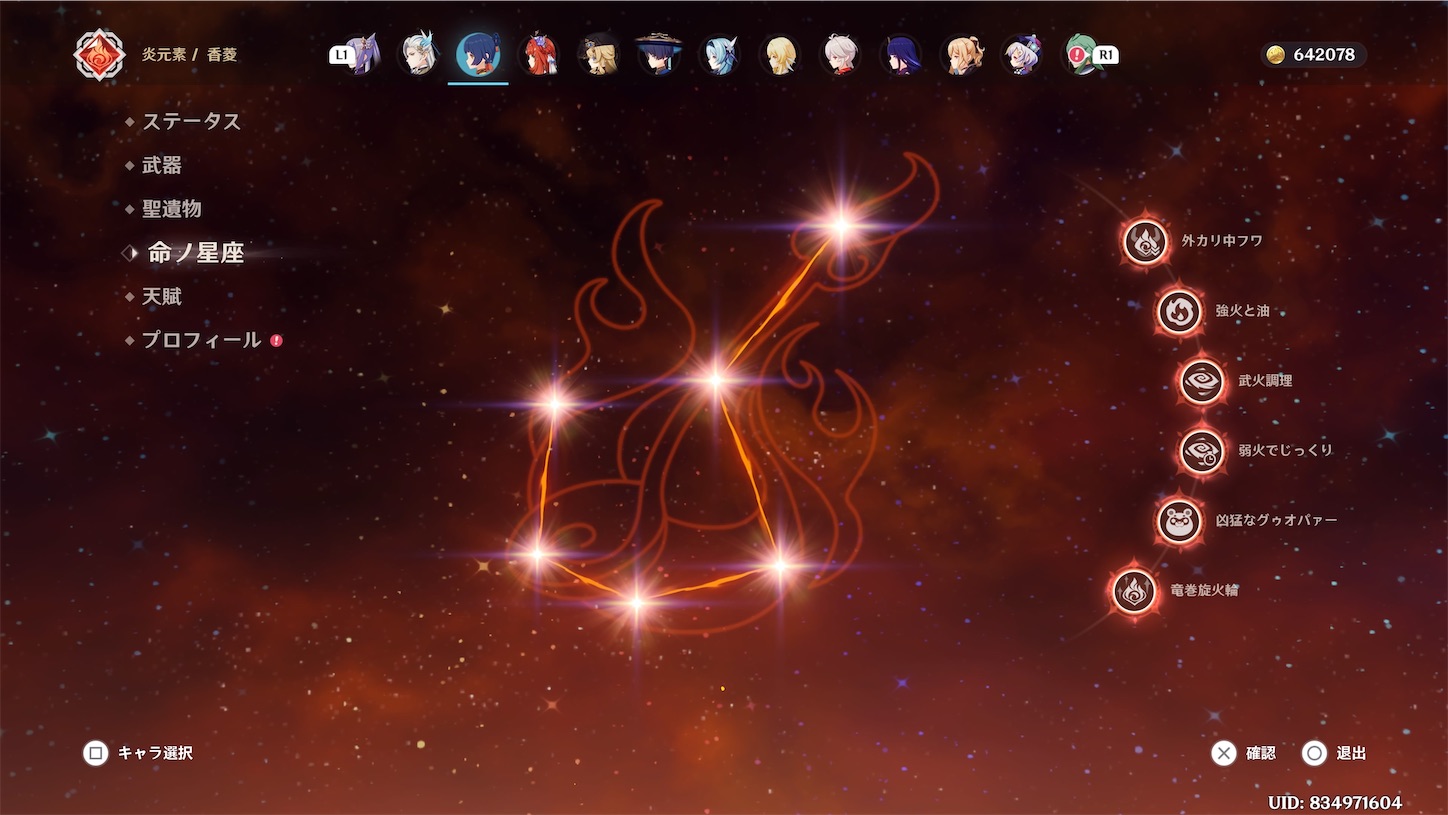Select Qiqi's portrait with purple hat
Viewport: 1448px width, 815px height.
pos(1021,54)
